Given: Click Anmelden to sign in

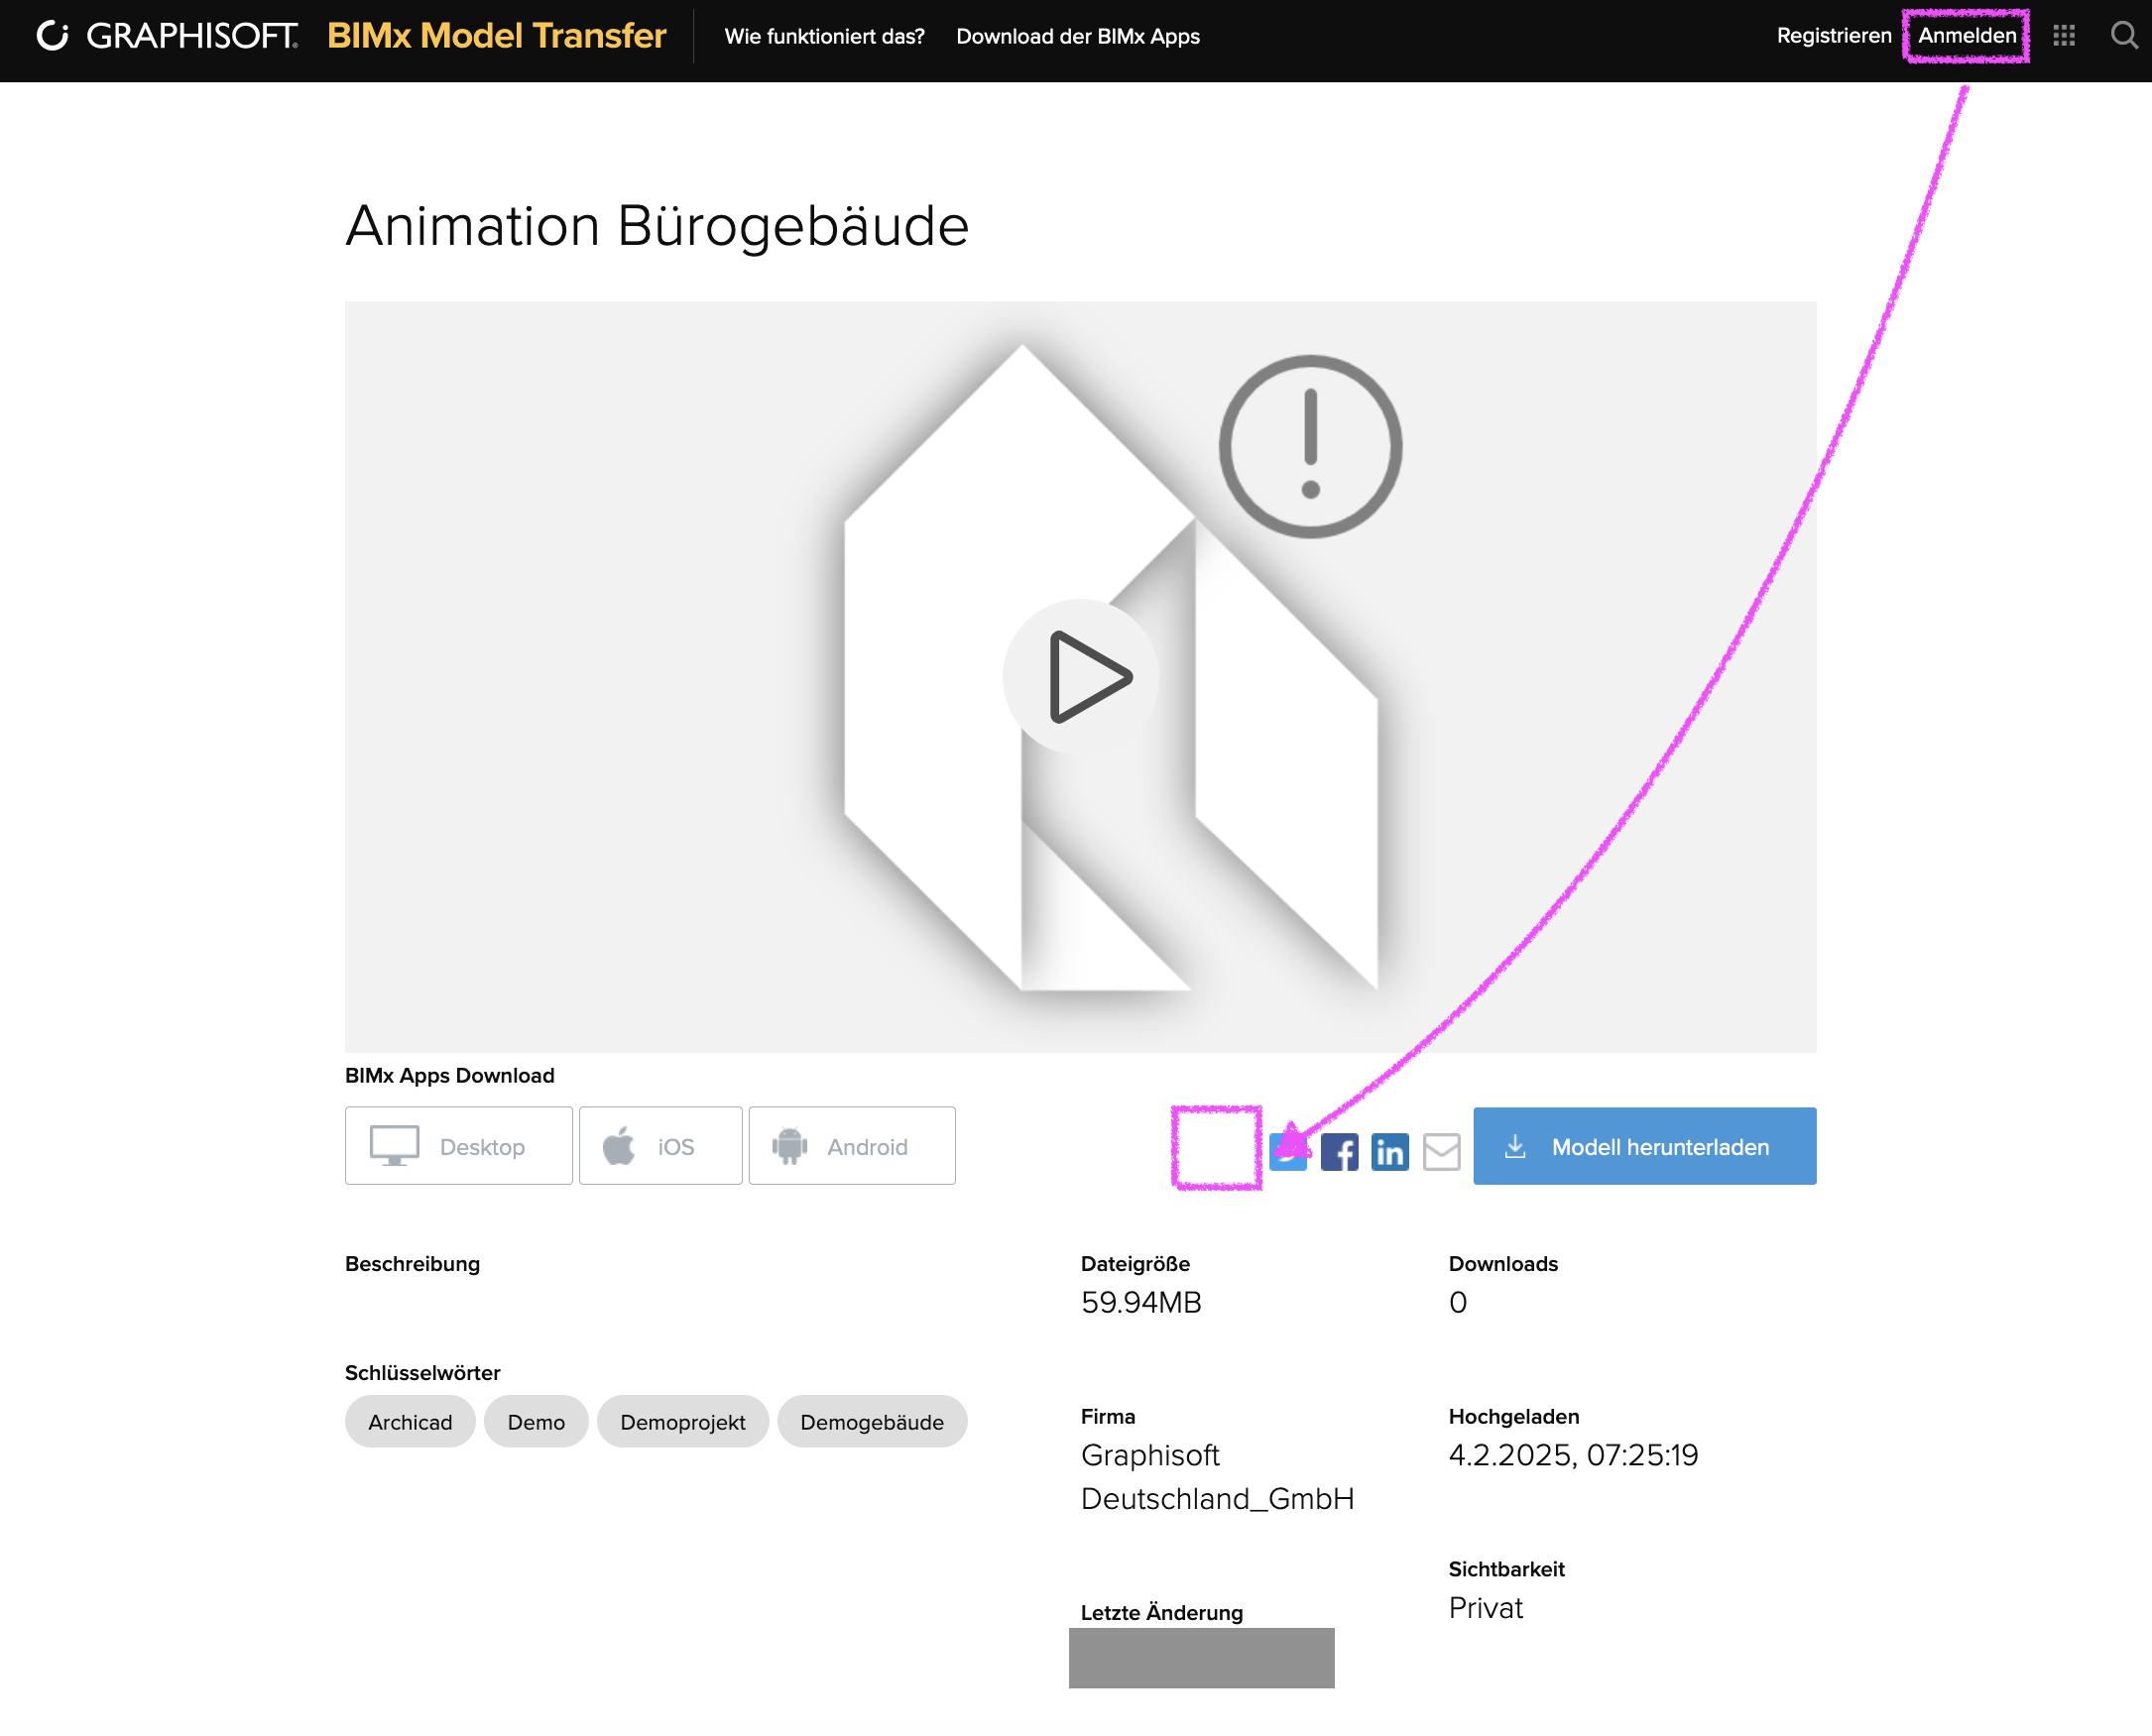Looking at the screenshot, I should point(1966,36).
